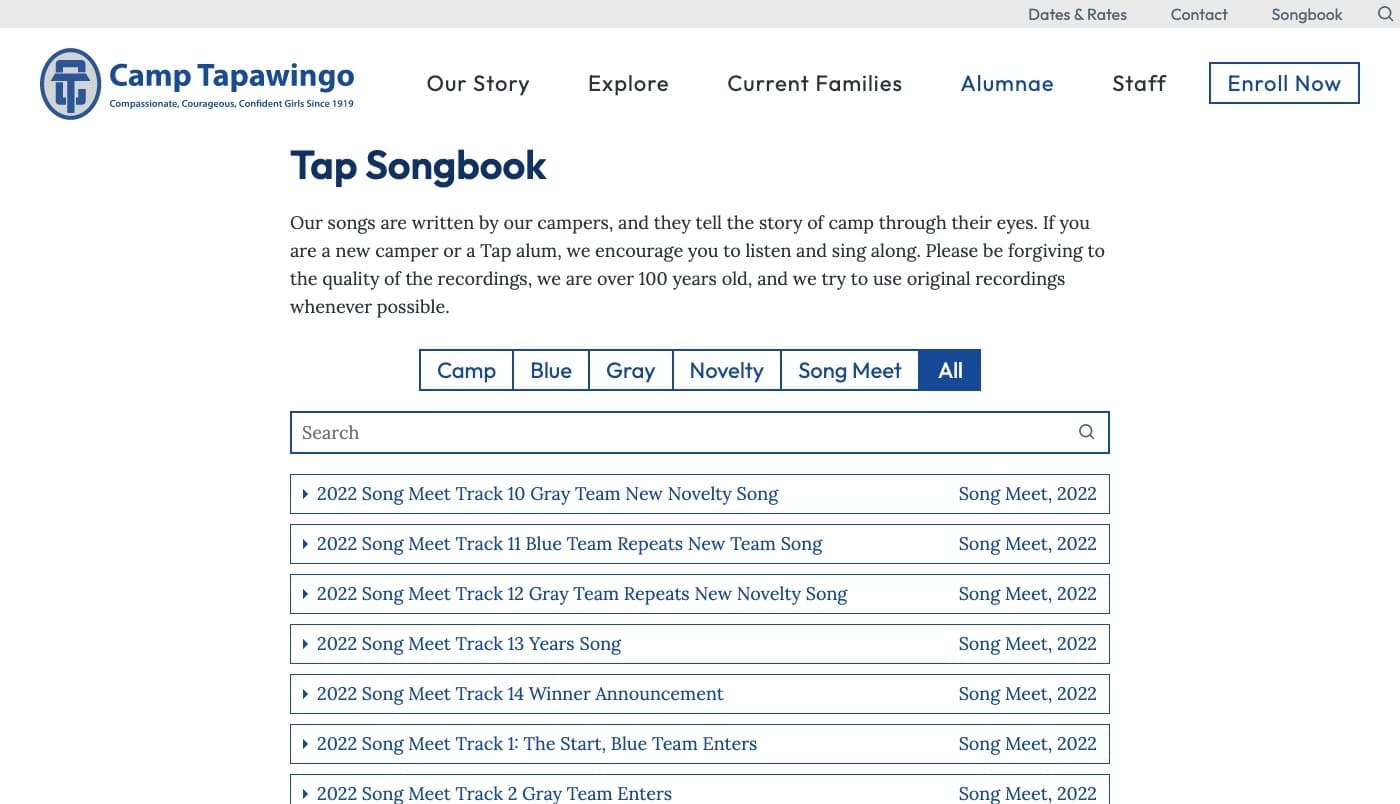
Task: Open site search magnifier in top bar
Action: tap(1385, 14)
